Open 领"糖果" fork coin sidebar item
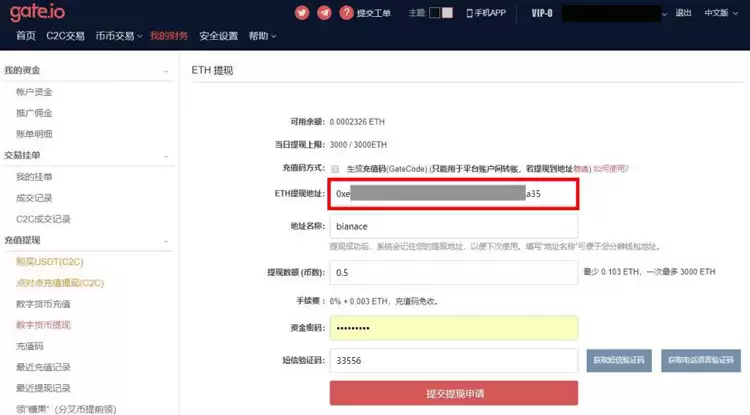 coord(66,409)
